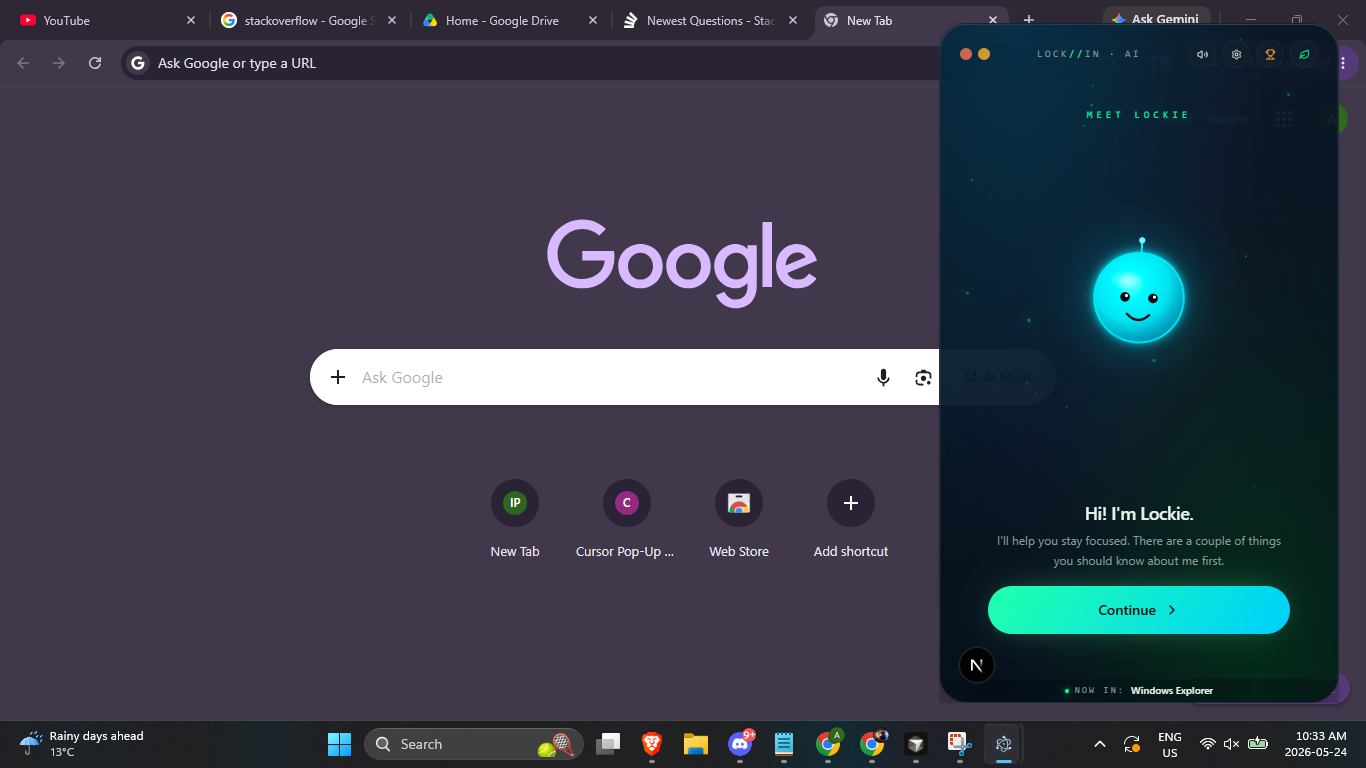This screenshot has height=768, width=1366.
Task: Switch to the YouTube tab
Action: click(x=106, y=20)
